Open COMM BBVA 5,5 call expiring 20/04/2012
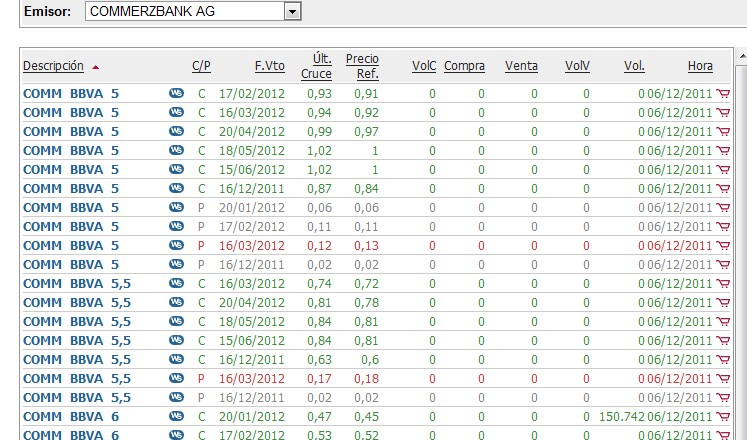The image size is (747, 440). point(77,303)
